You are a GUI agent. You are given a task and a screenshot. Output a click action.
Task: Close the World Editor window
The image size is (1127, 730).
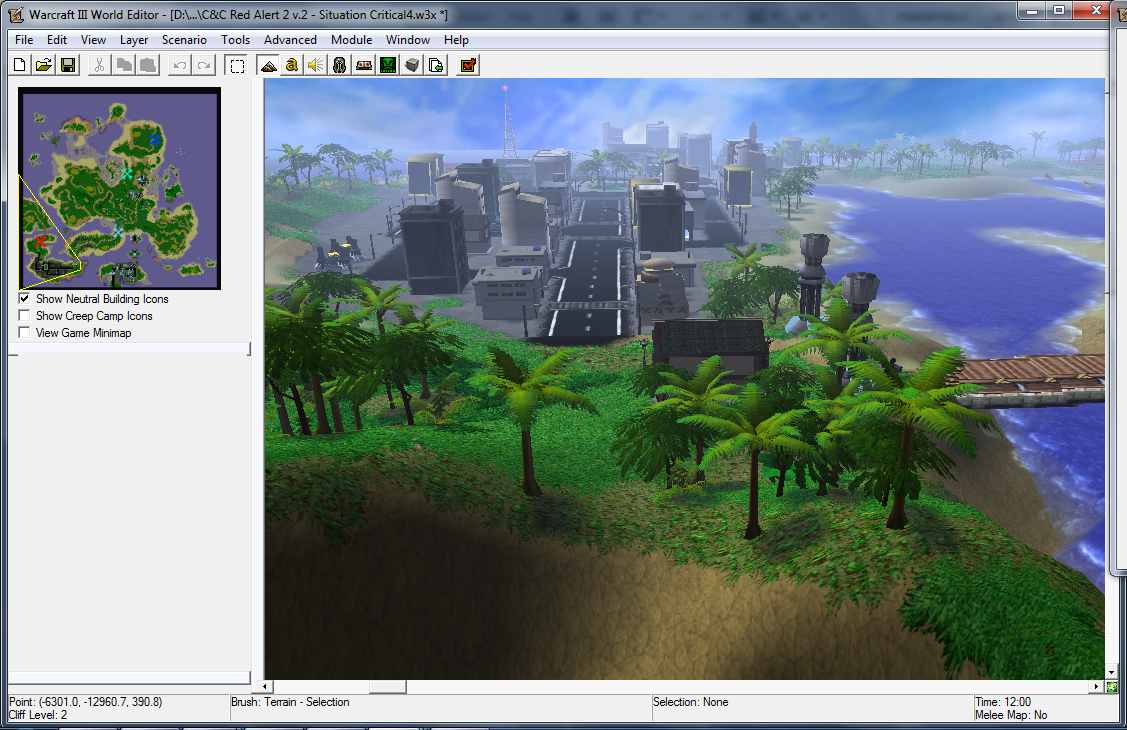pos(1094,11)
